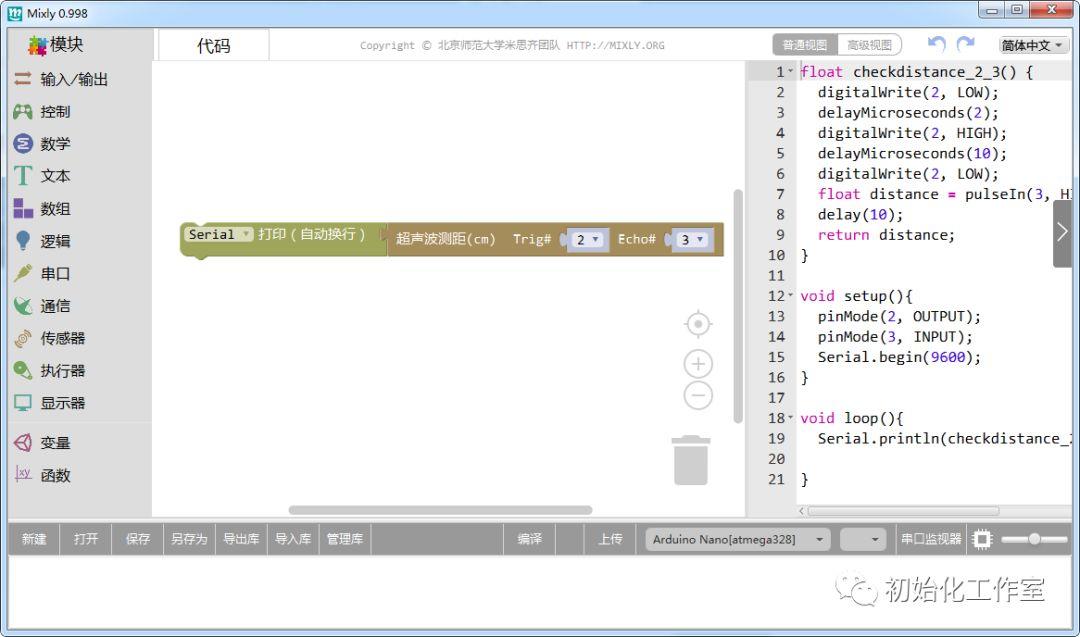Click the chip icon beside serial monitor

click(x=982, y=539)
